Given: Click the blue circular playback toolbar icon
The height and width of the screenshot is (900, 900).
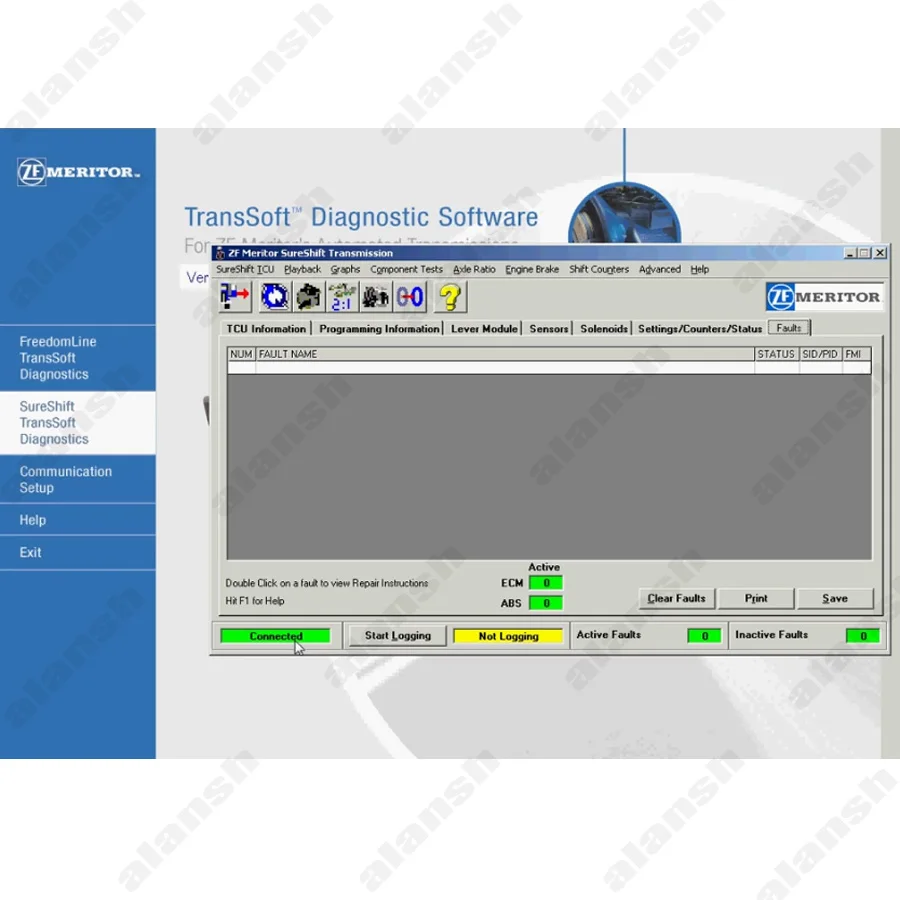Looking at the screenshot, I should [x=275, y=297].
